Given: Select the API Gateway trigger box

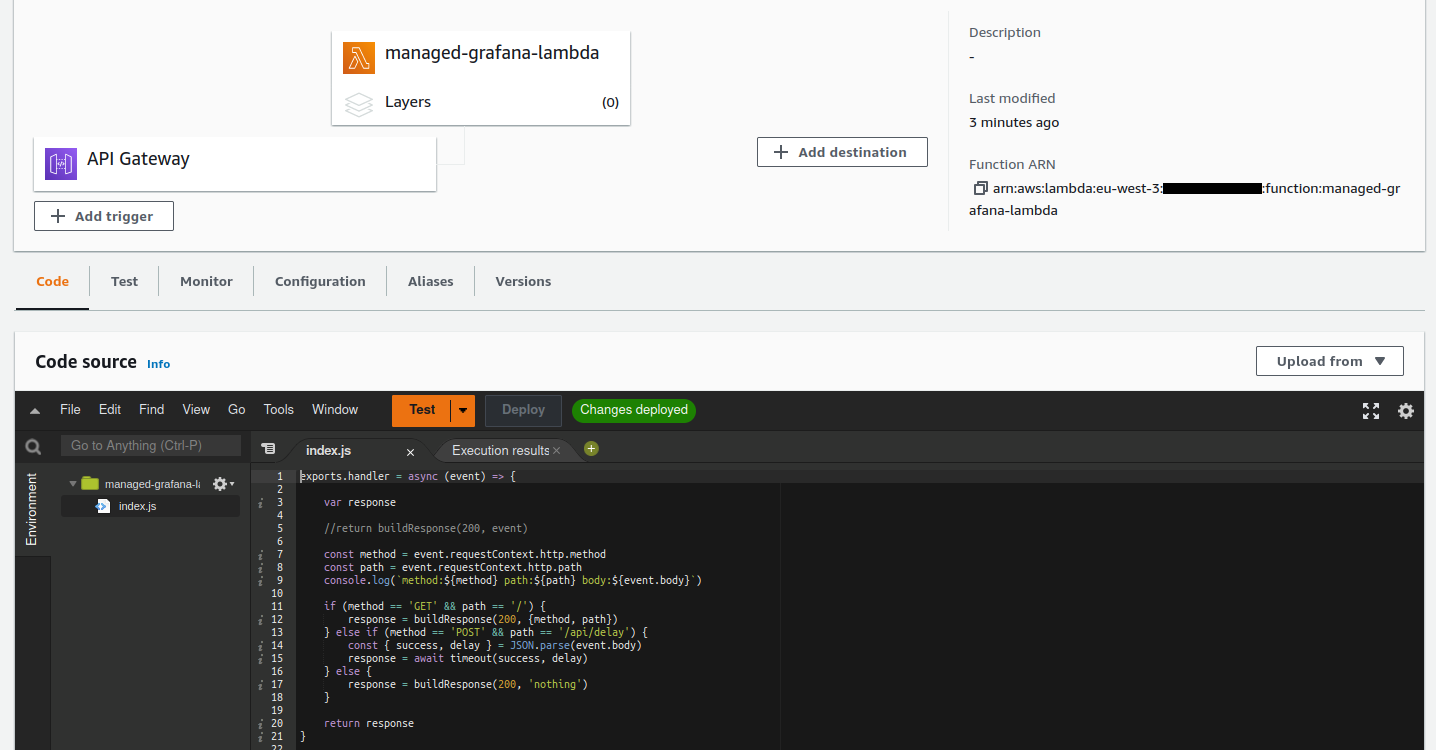Looking at the screenshot, I should 235,164.
